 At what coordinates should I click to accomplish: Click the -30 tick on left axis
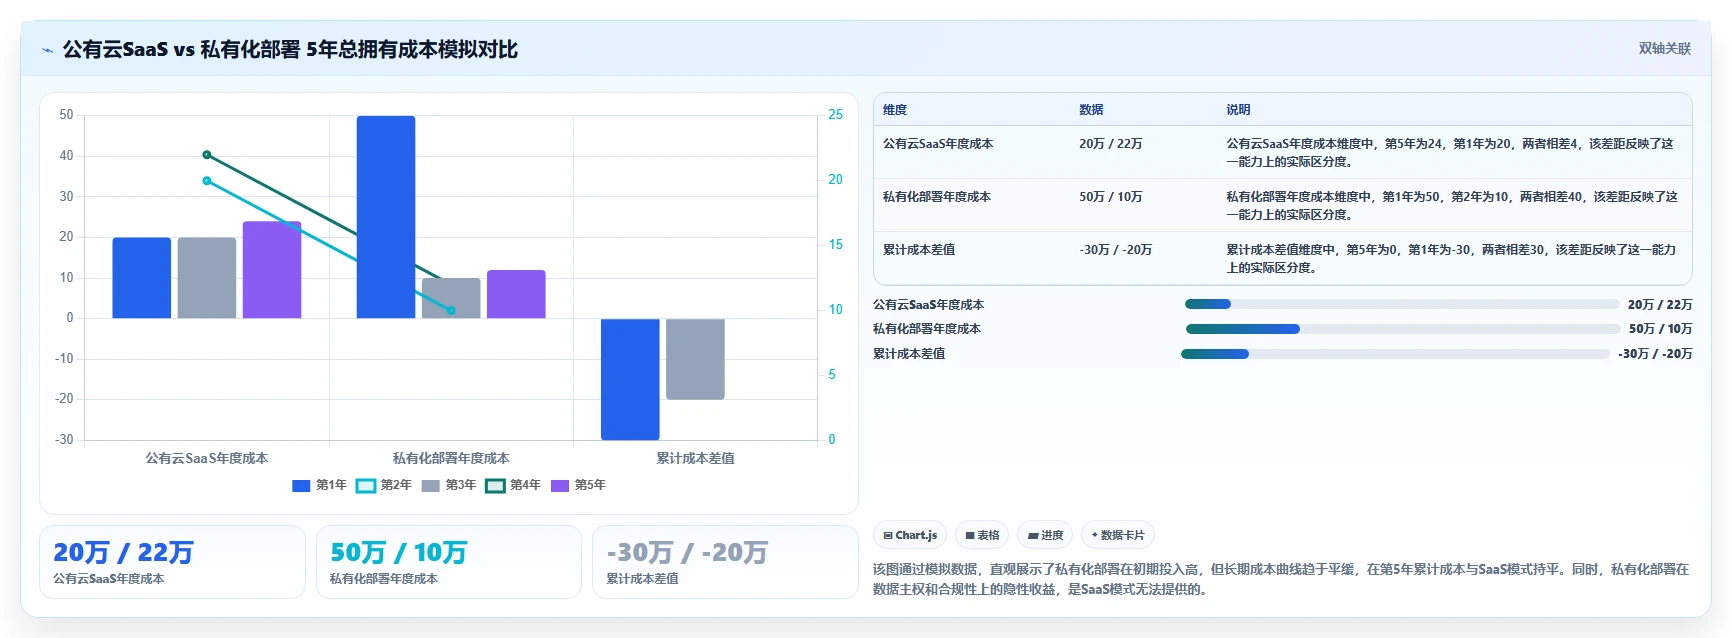[64, 439]
